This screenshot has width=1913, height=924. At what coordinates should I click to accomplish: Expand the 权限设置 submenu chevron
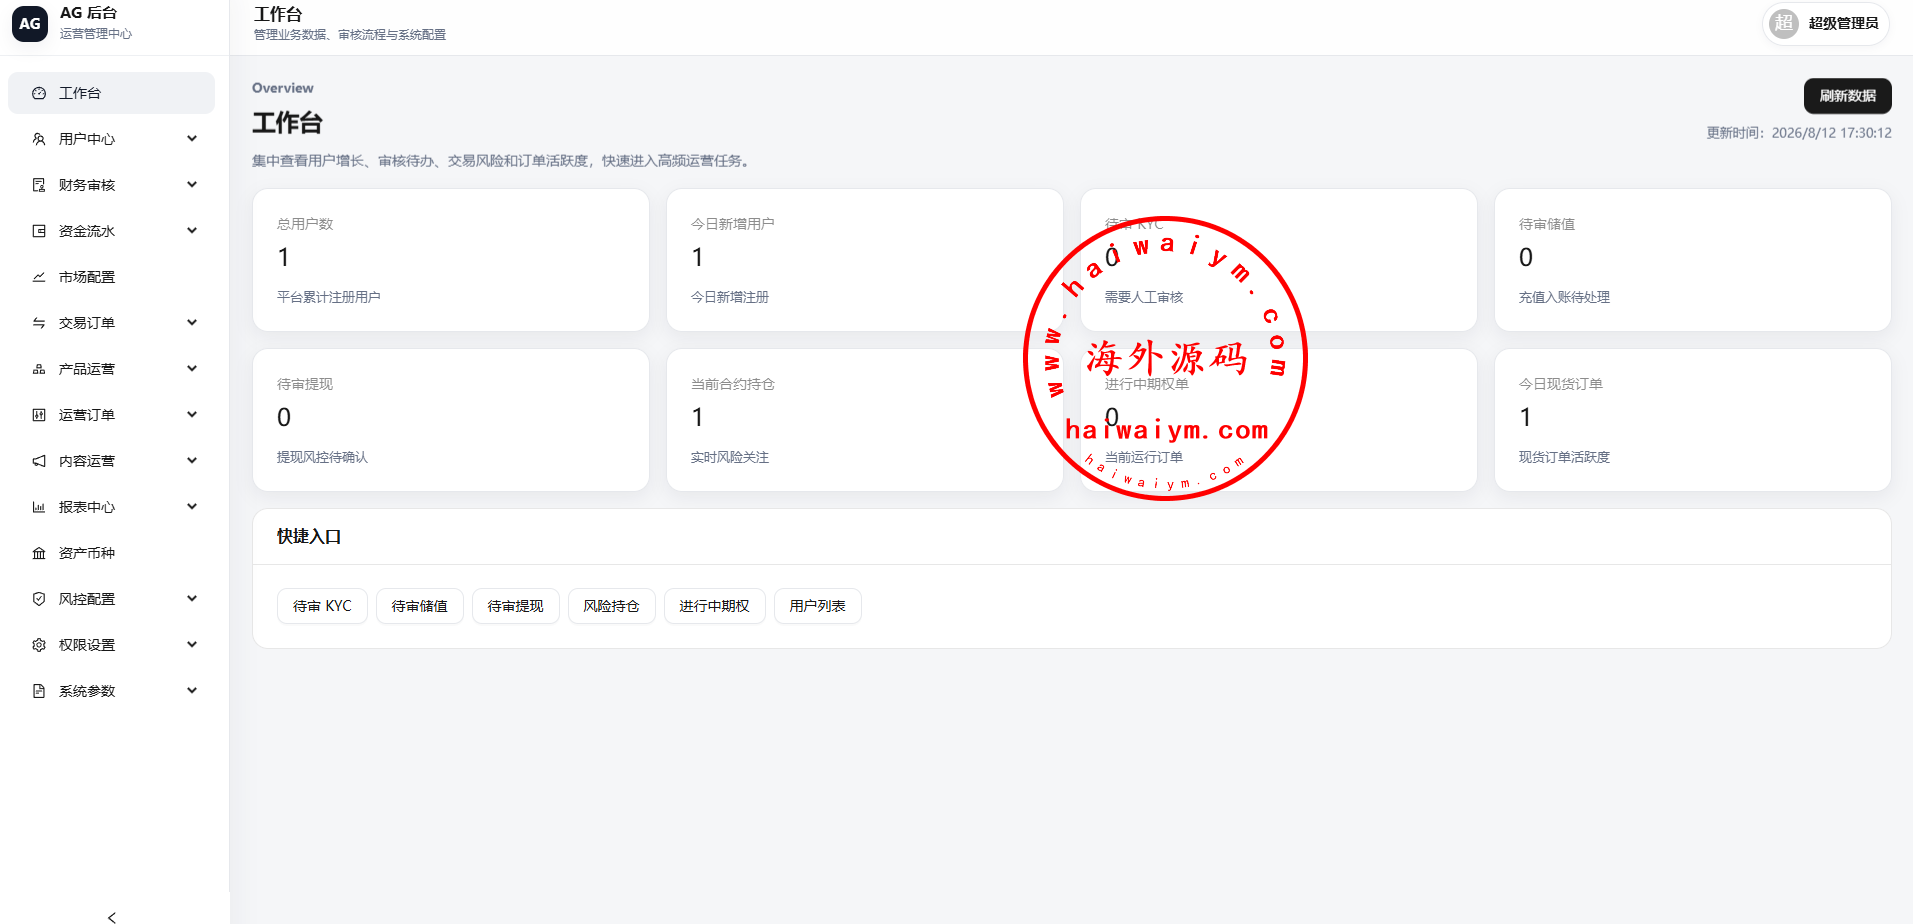click(192, 645)
